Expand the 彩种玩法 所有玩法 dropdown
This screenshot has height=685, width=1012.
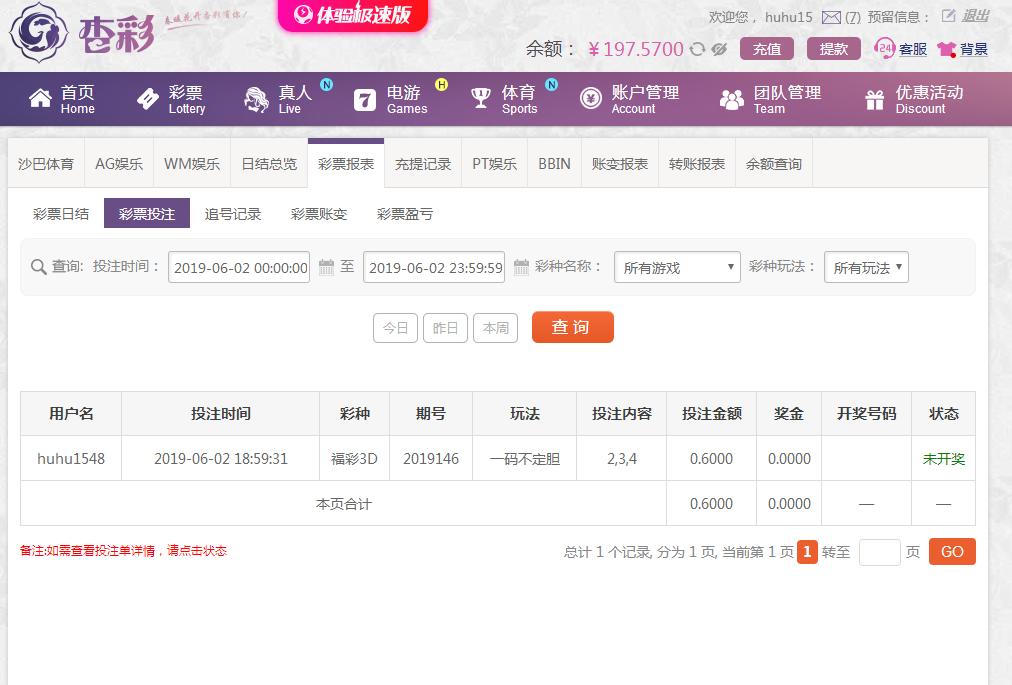coord(866,267)
